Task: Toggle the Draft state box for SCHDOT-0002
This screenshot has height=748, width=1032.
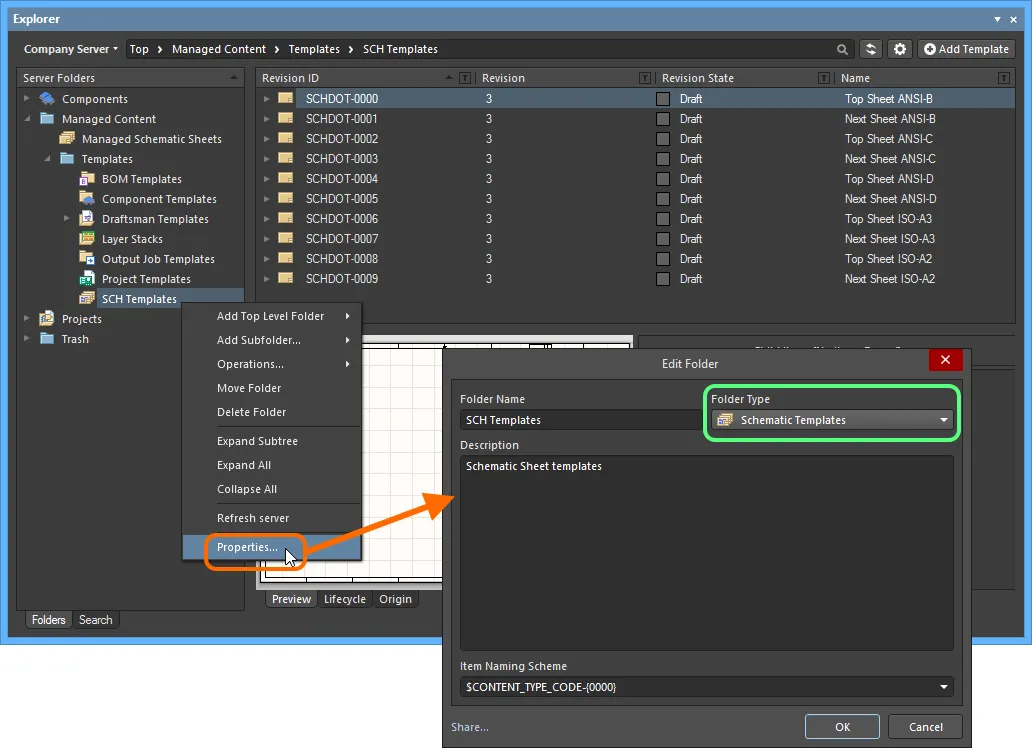Action: pyautogui.click(x=663, y=139)
